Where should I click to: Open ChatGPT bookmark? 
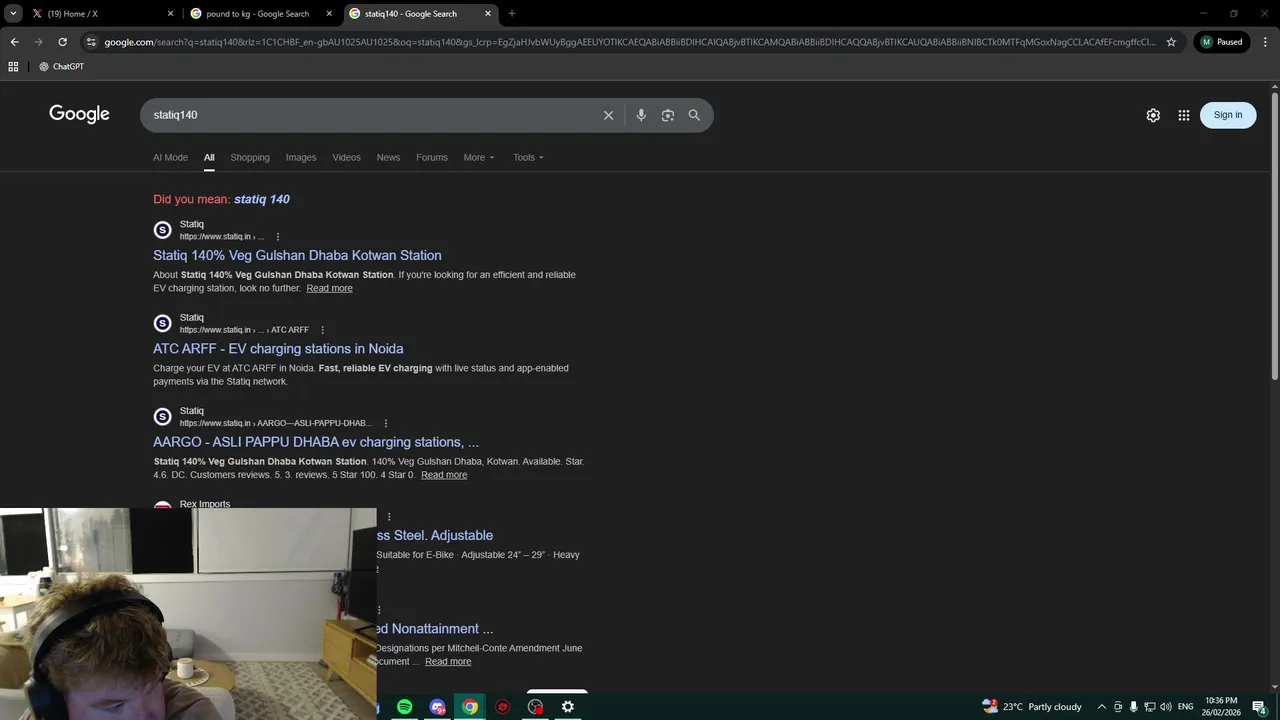coord(61,67)
